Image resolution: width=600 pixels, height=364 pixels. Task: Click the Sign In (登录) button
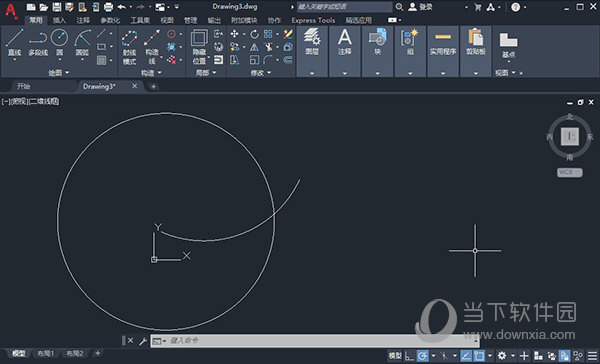pyautogui.click(x=421, y=7)
